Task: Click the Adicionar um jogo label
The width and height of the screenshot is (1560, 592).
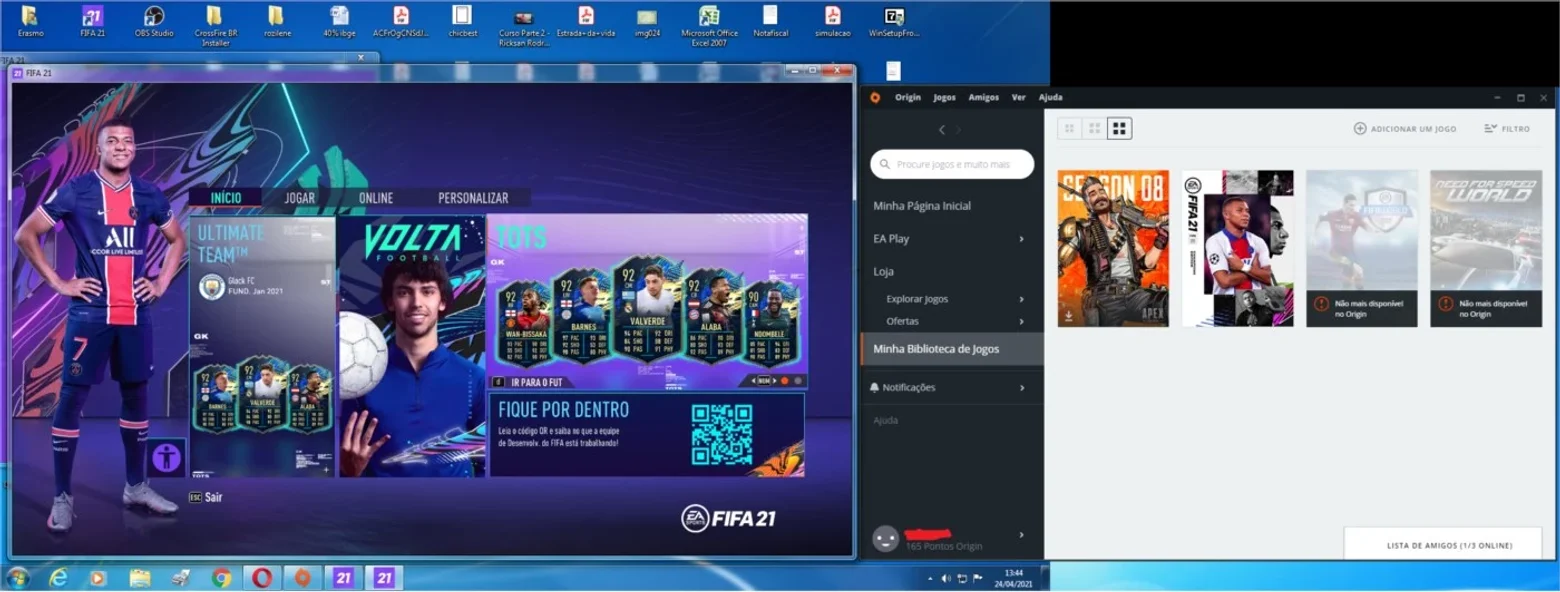Action: coord(1413,129)
